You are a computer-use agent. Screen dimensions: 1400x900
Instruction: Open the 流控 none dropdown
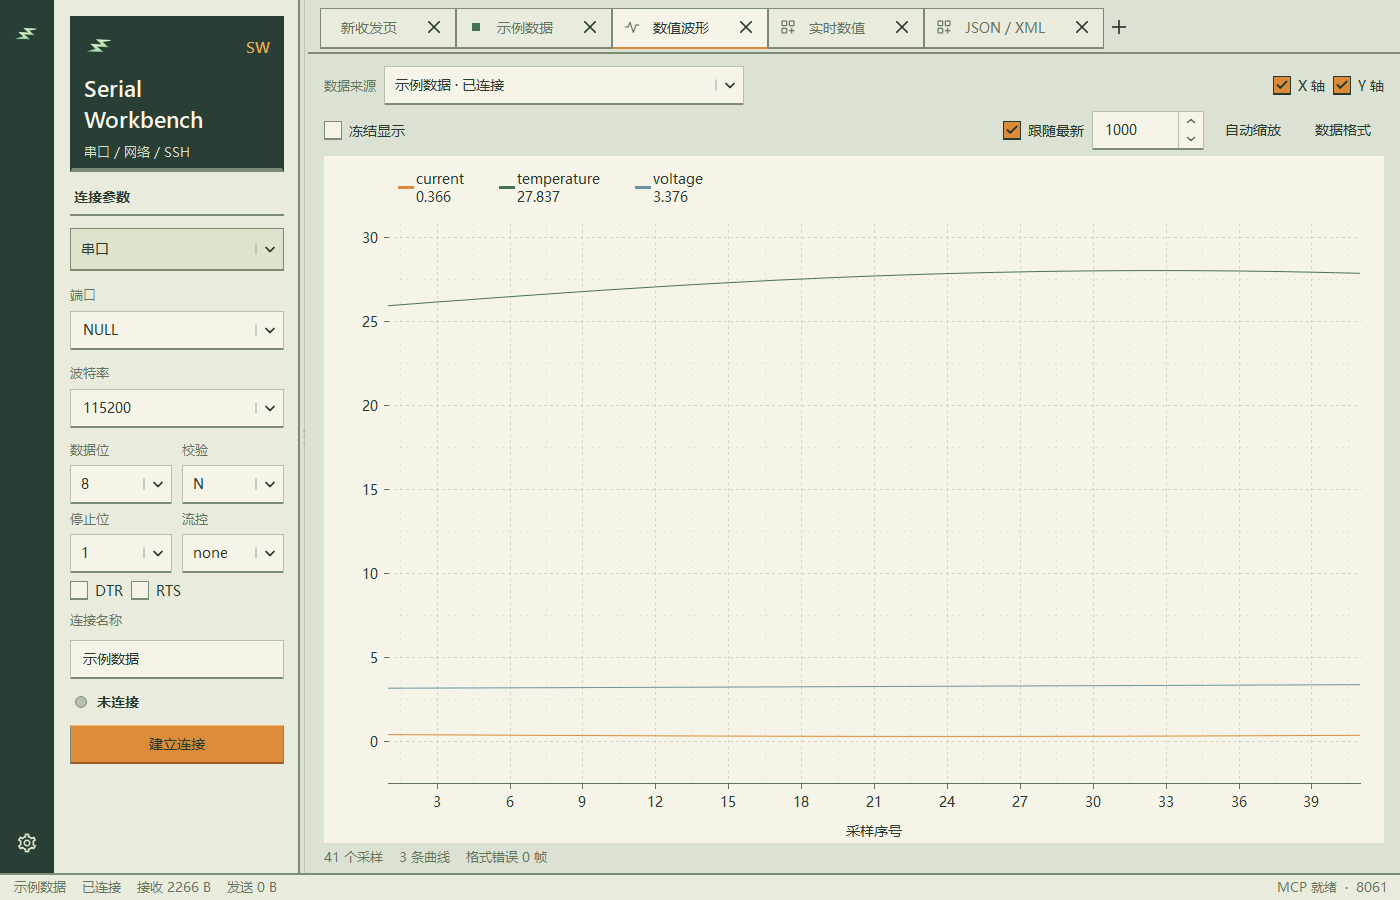233,553
